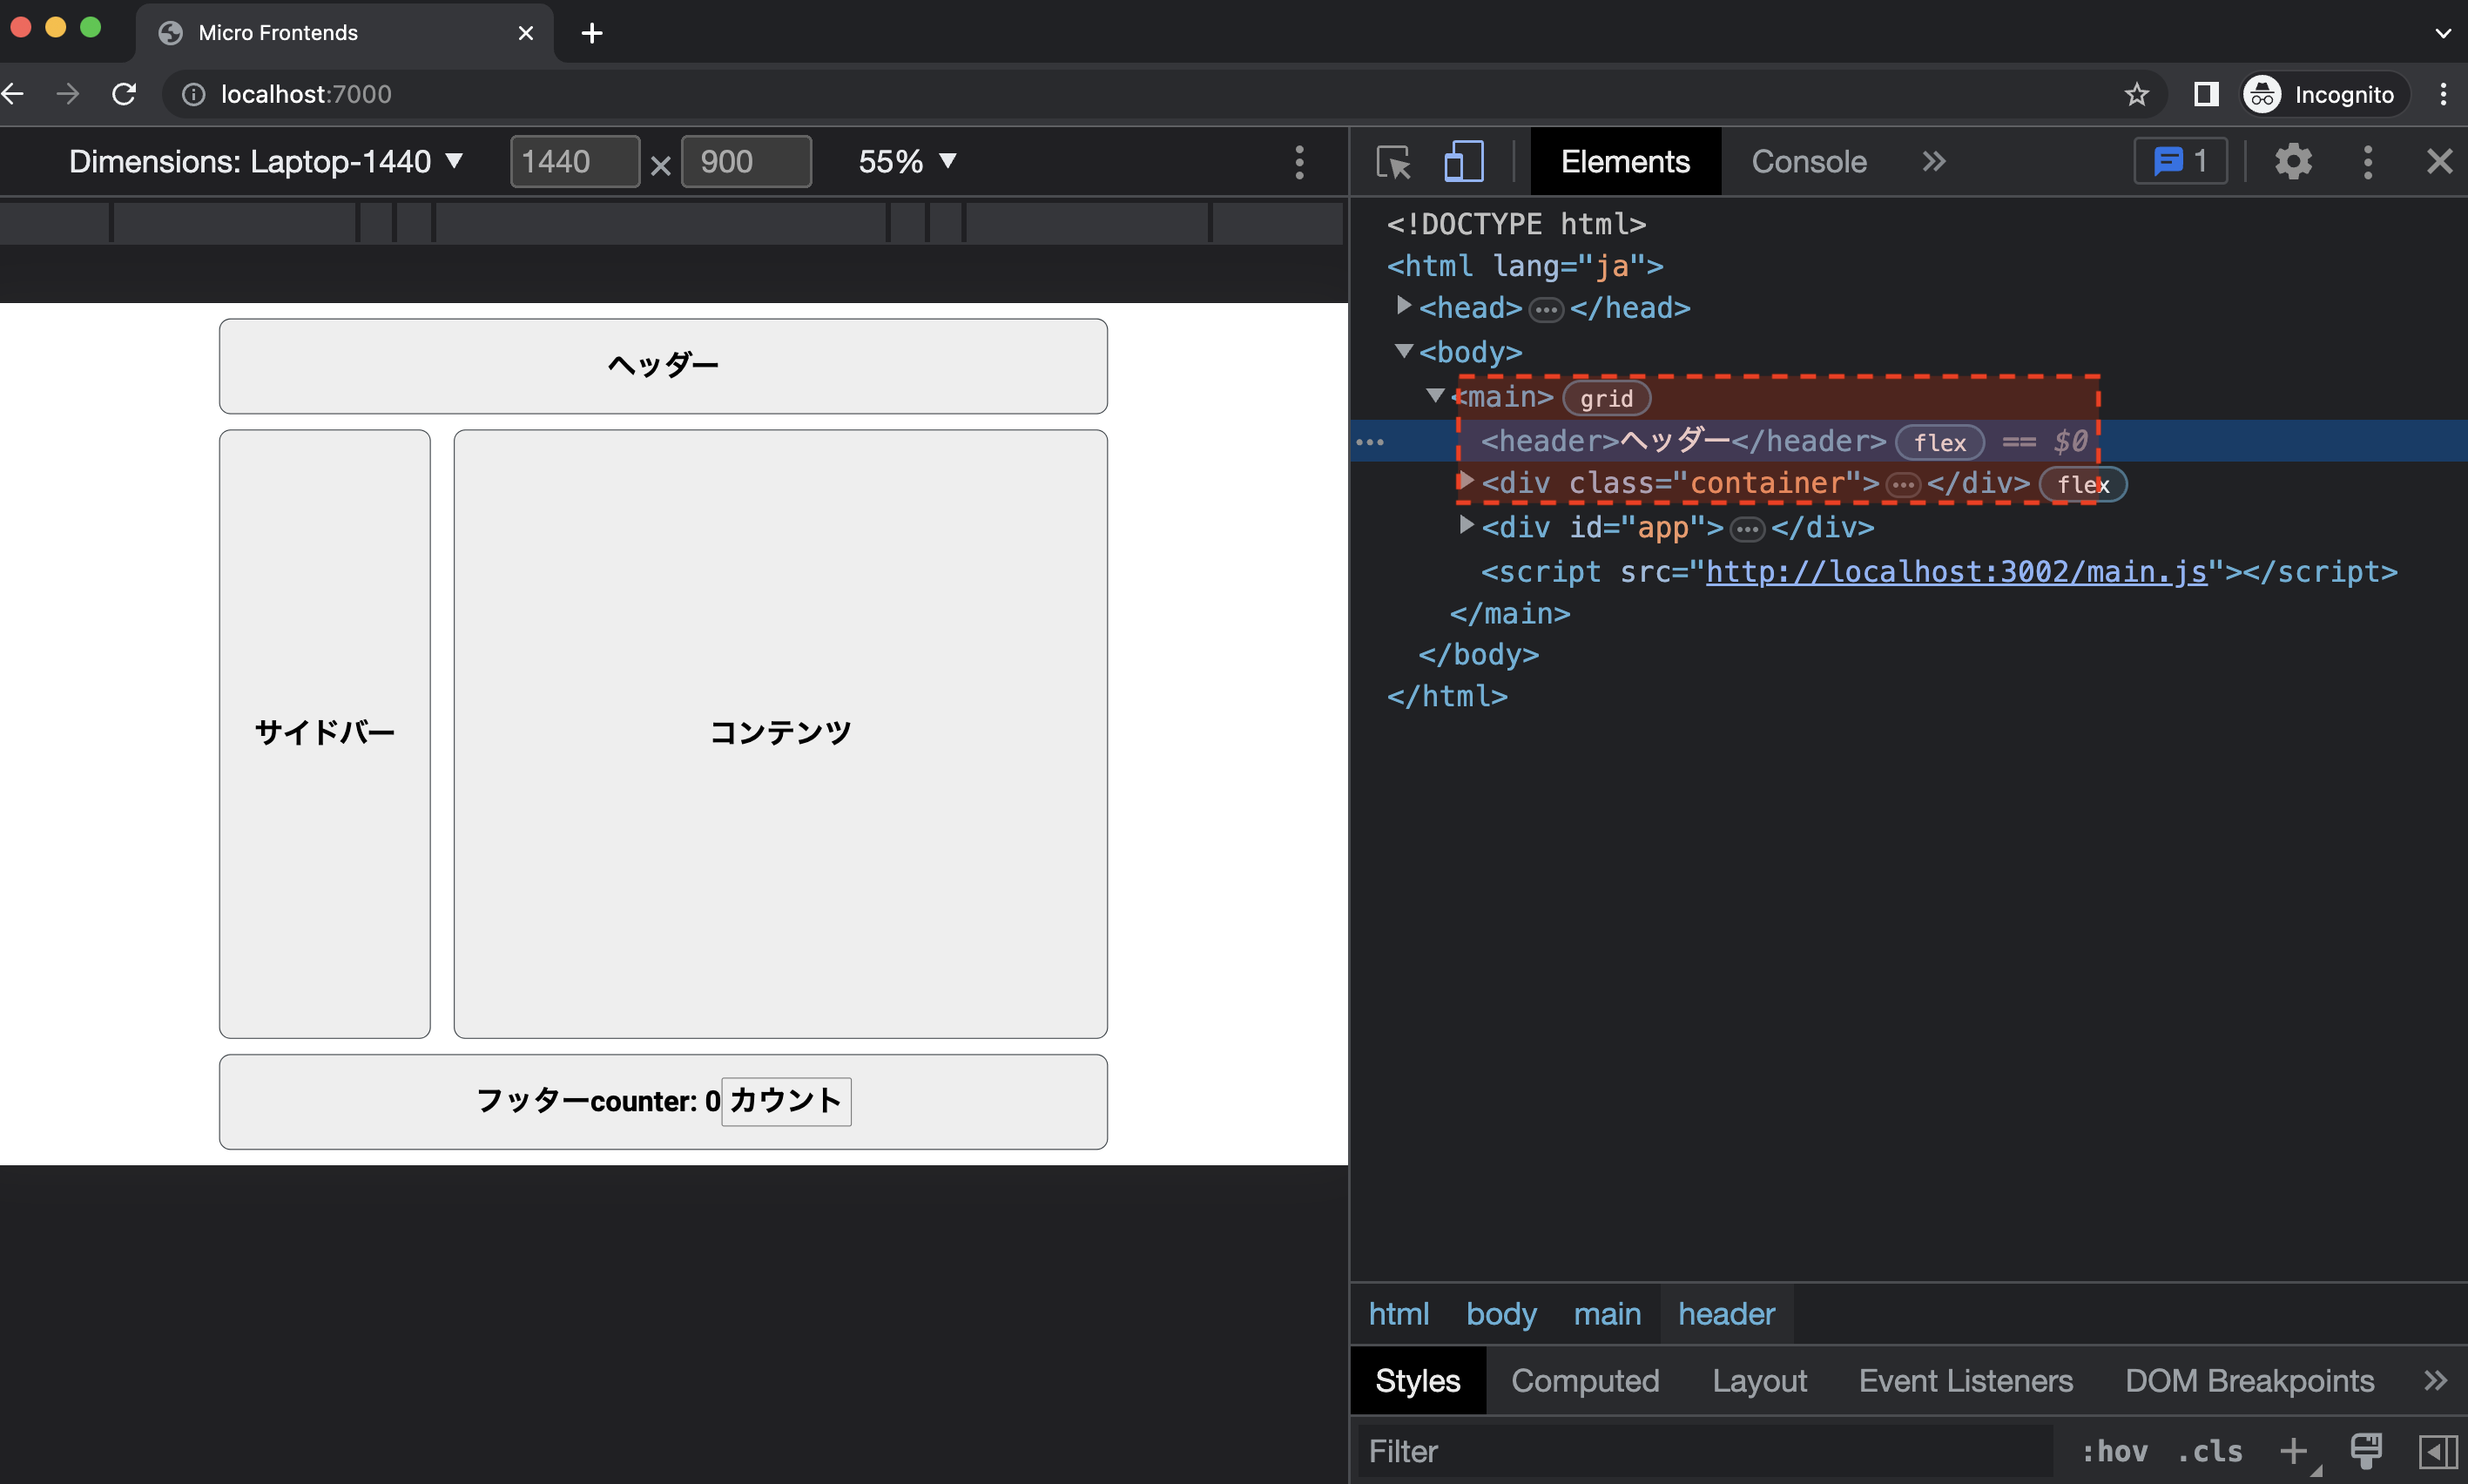Open the 55% zoom dropdown
This screenshot has width=2468, height=1484.
(907, 162)
